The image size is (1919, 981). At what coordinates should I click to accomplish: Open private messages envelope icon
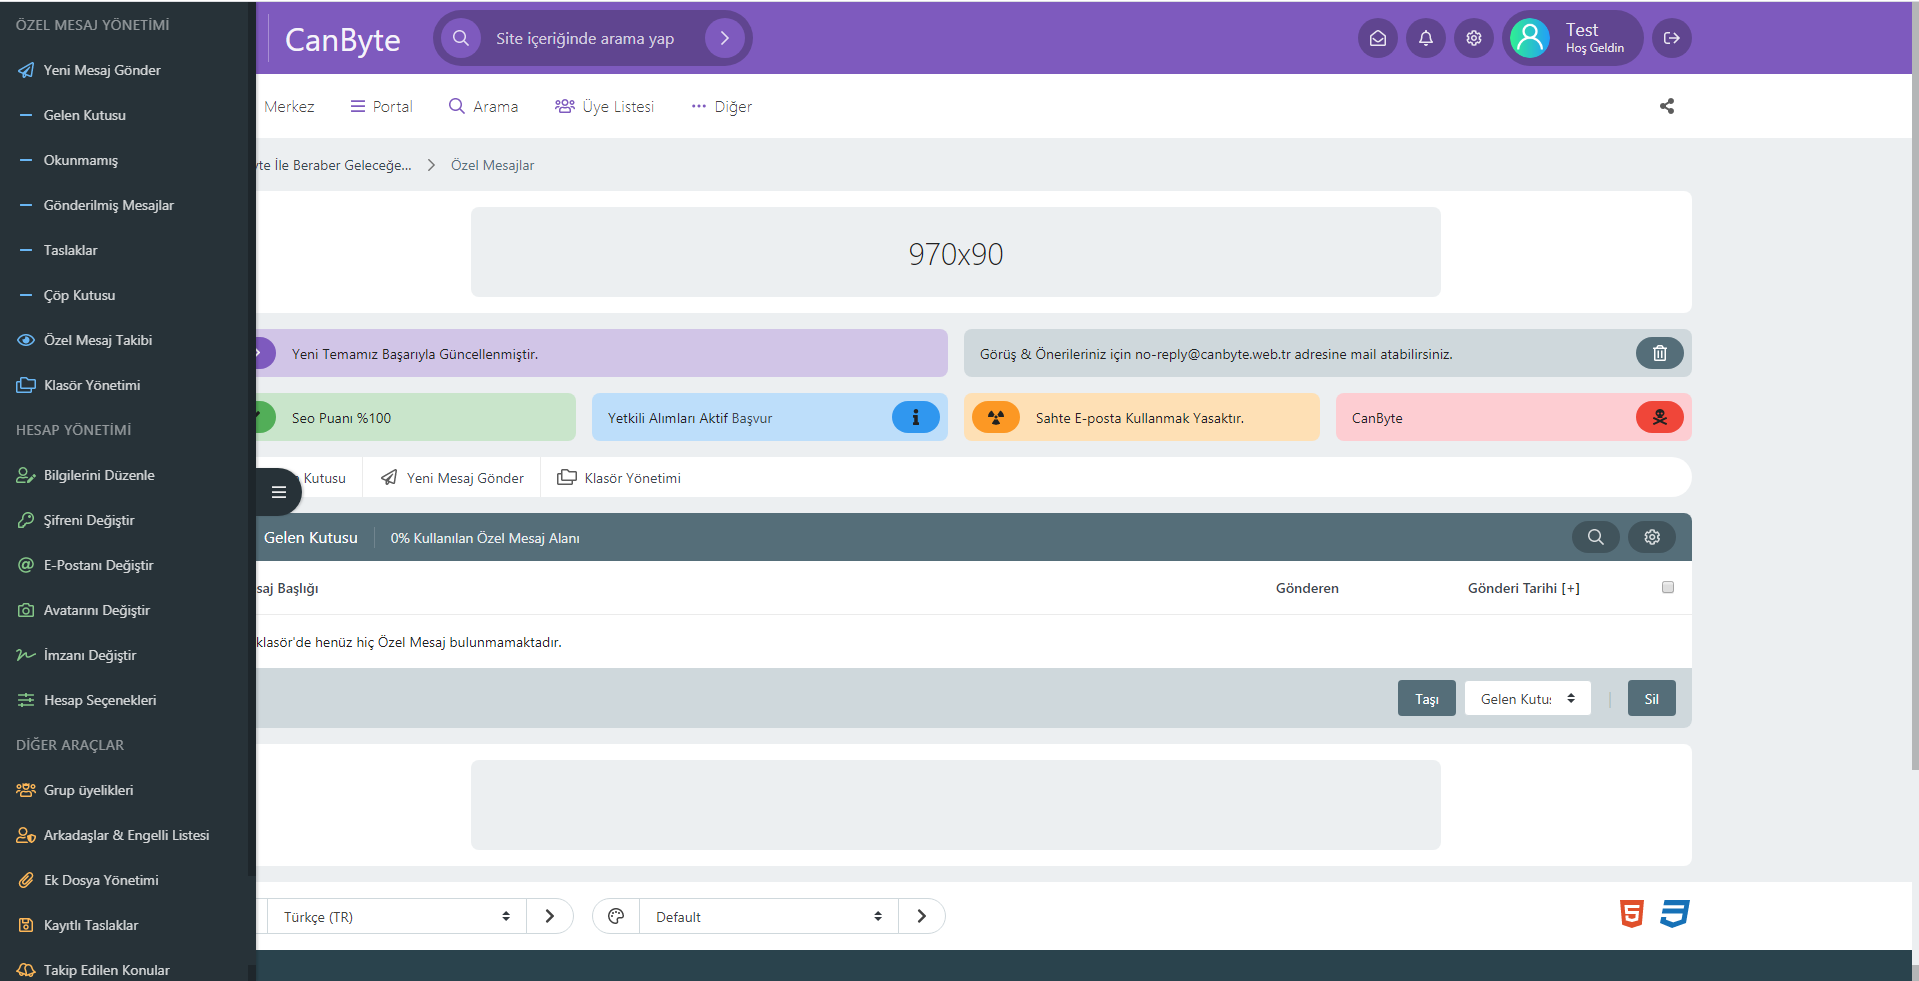[x=1378, y=38]
